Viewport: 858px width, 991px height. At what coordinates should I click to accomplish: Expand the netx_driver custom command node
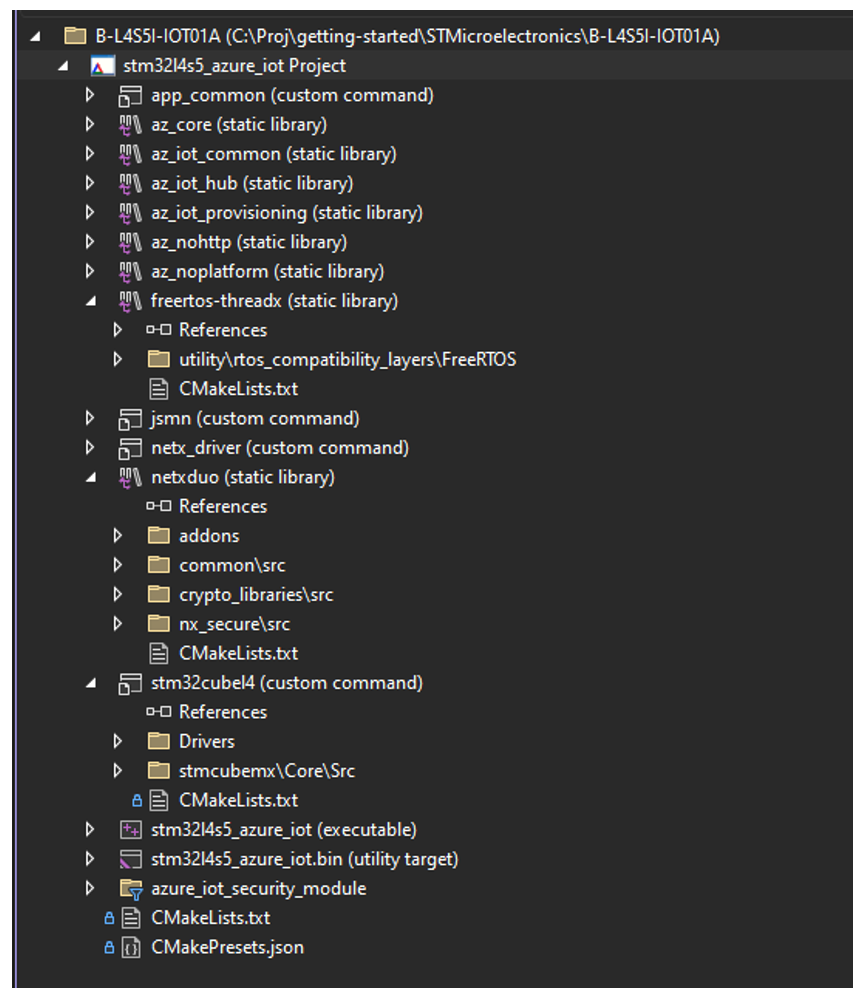(90, 448)
